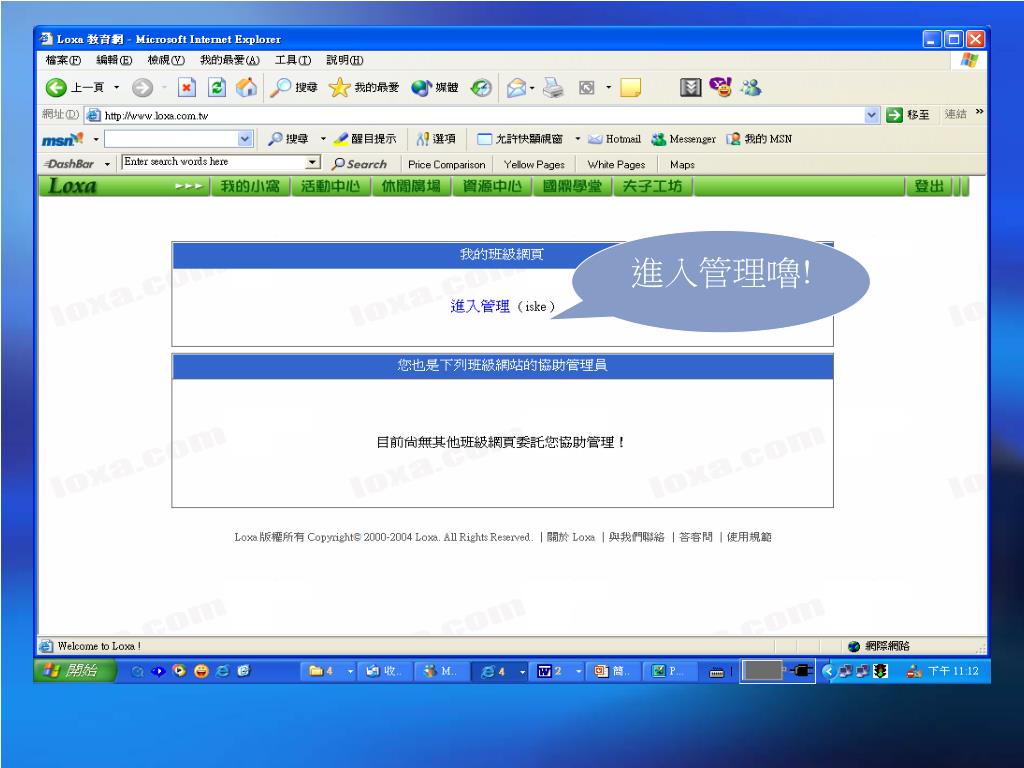Viewport: 1024px width, 768px height.
Task: Expand the MSN search box dropdown
Action: [x=245, y=139]
